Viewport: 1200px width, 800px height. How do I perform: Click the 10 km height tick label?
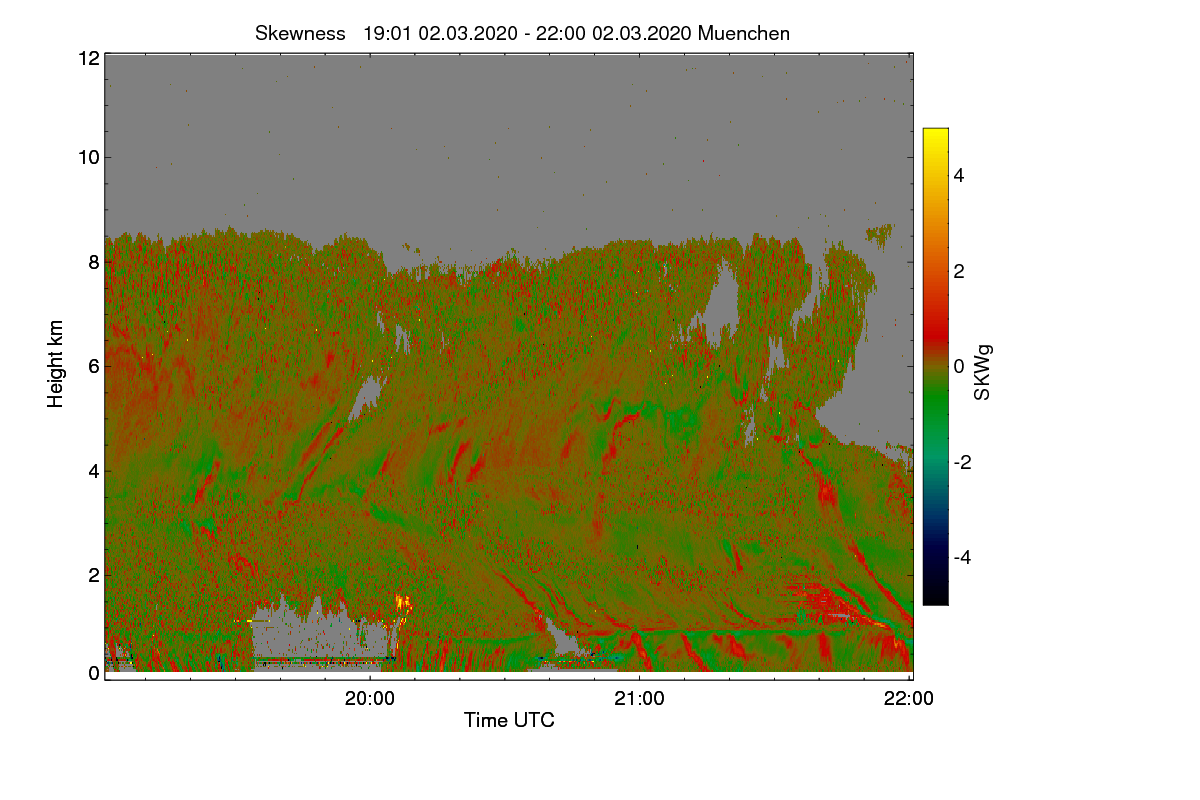(x=88, y=157)
